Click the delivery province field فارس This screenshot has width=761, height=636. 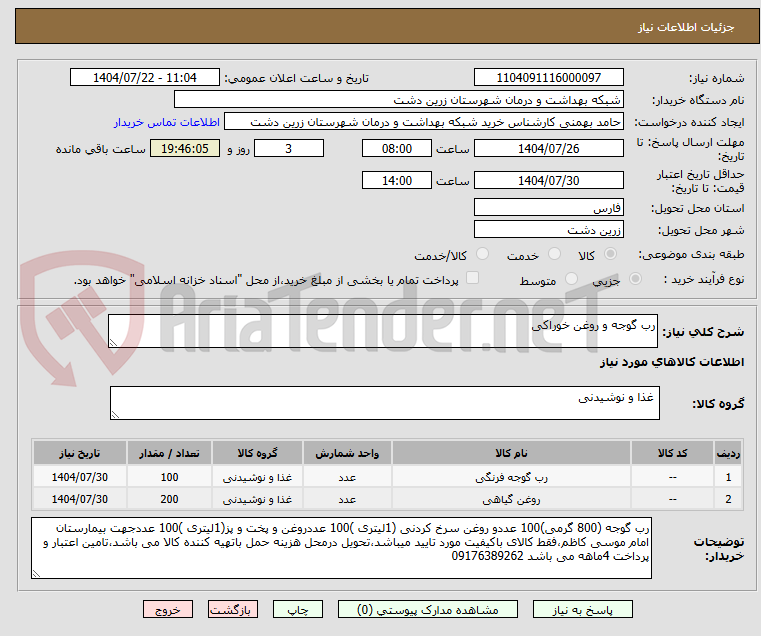548,208
